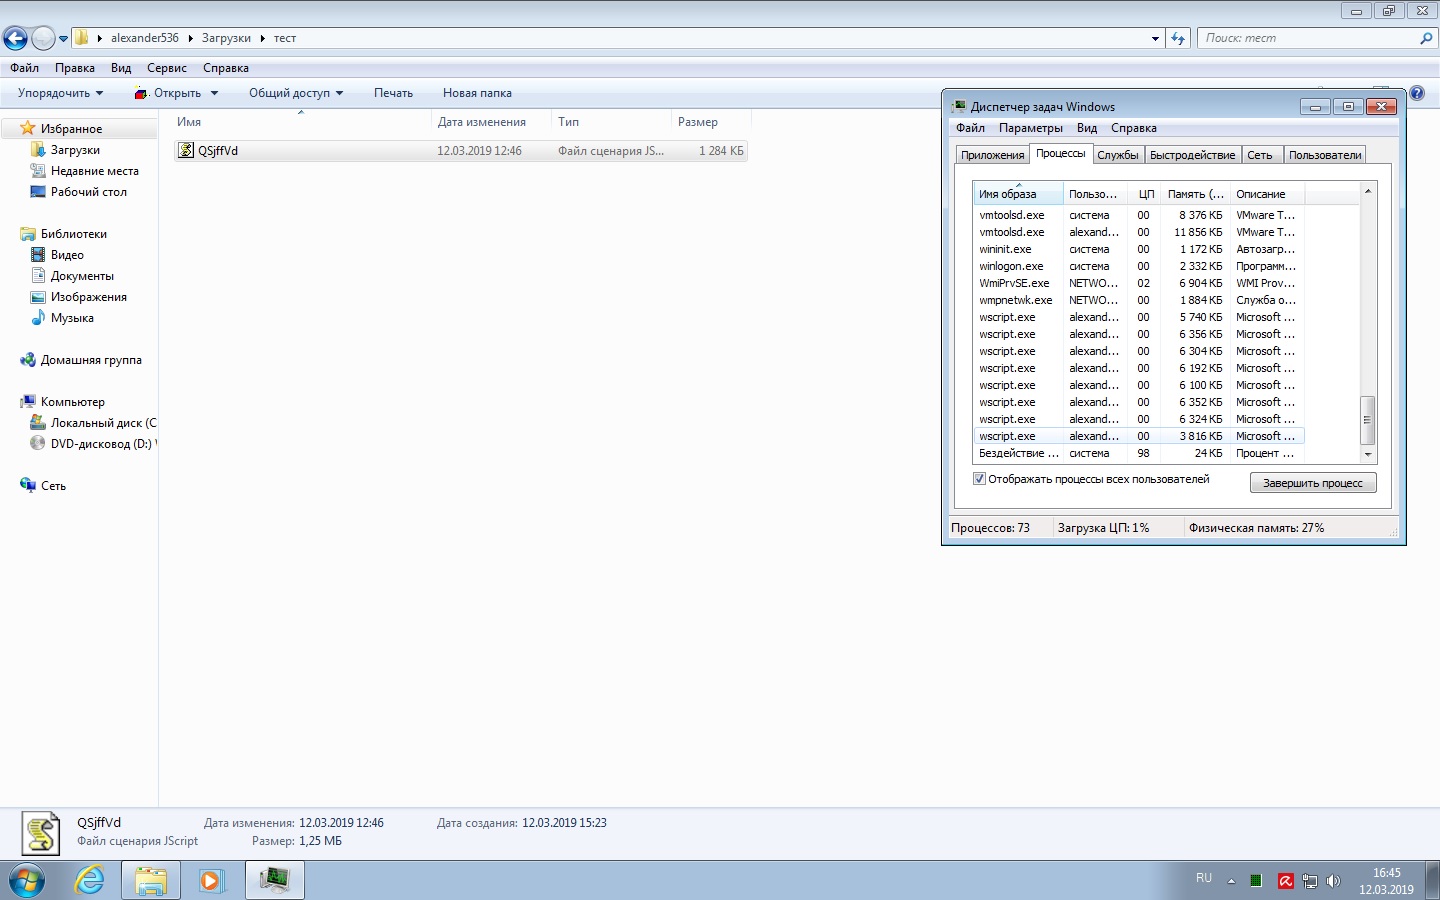Click the Печать toolbar button

(x=393, y=93)
